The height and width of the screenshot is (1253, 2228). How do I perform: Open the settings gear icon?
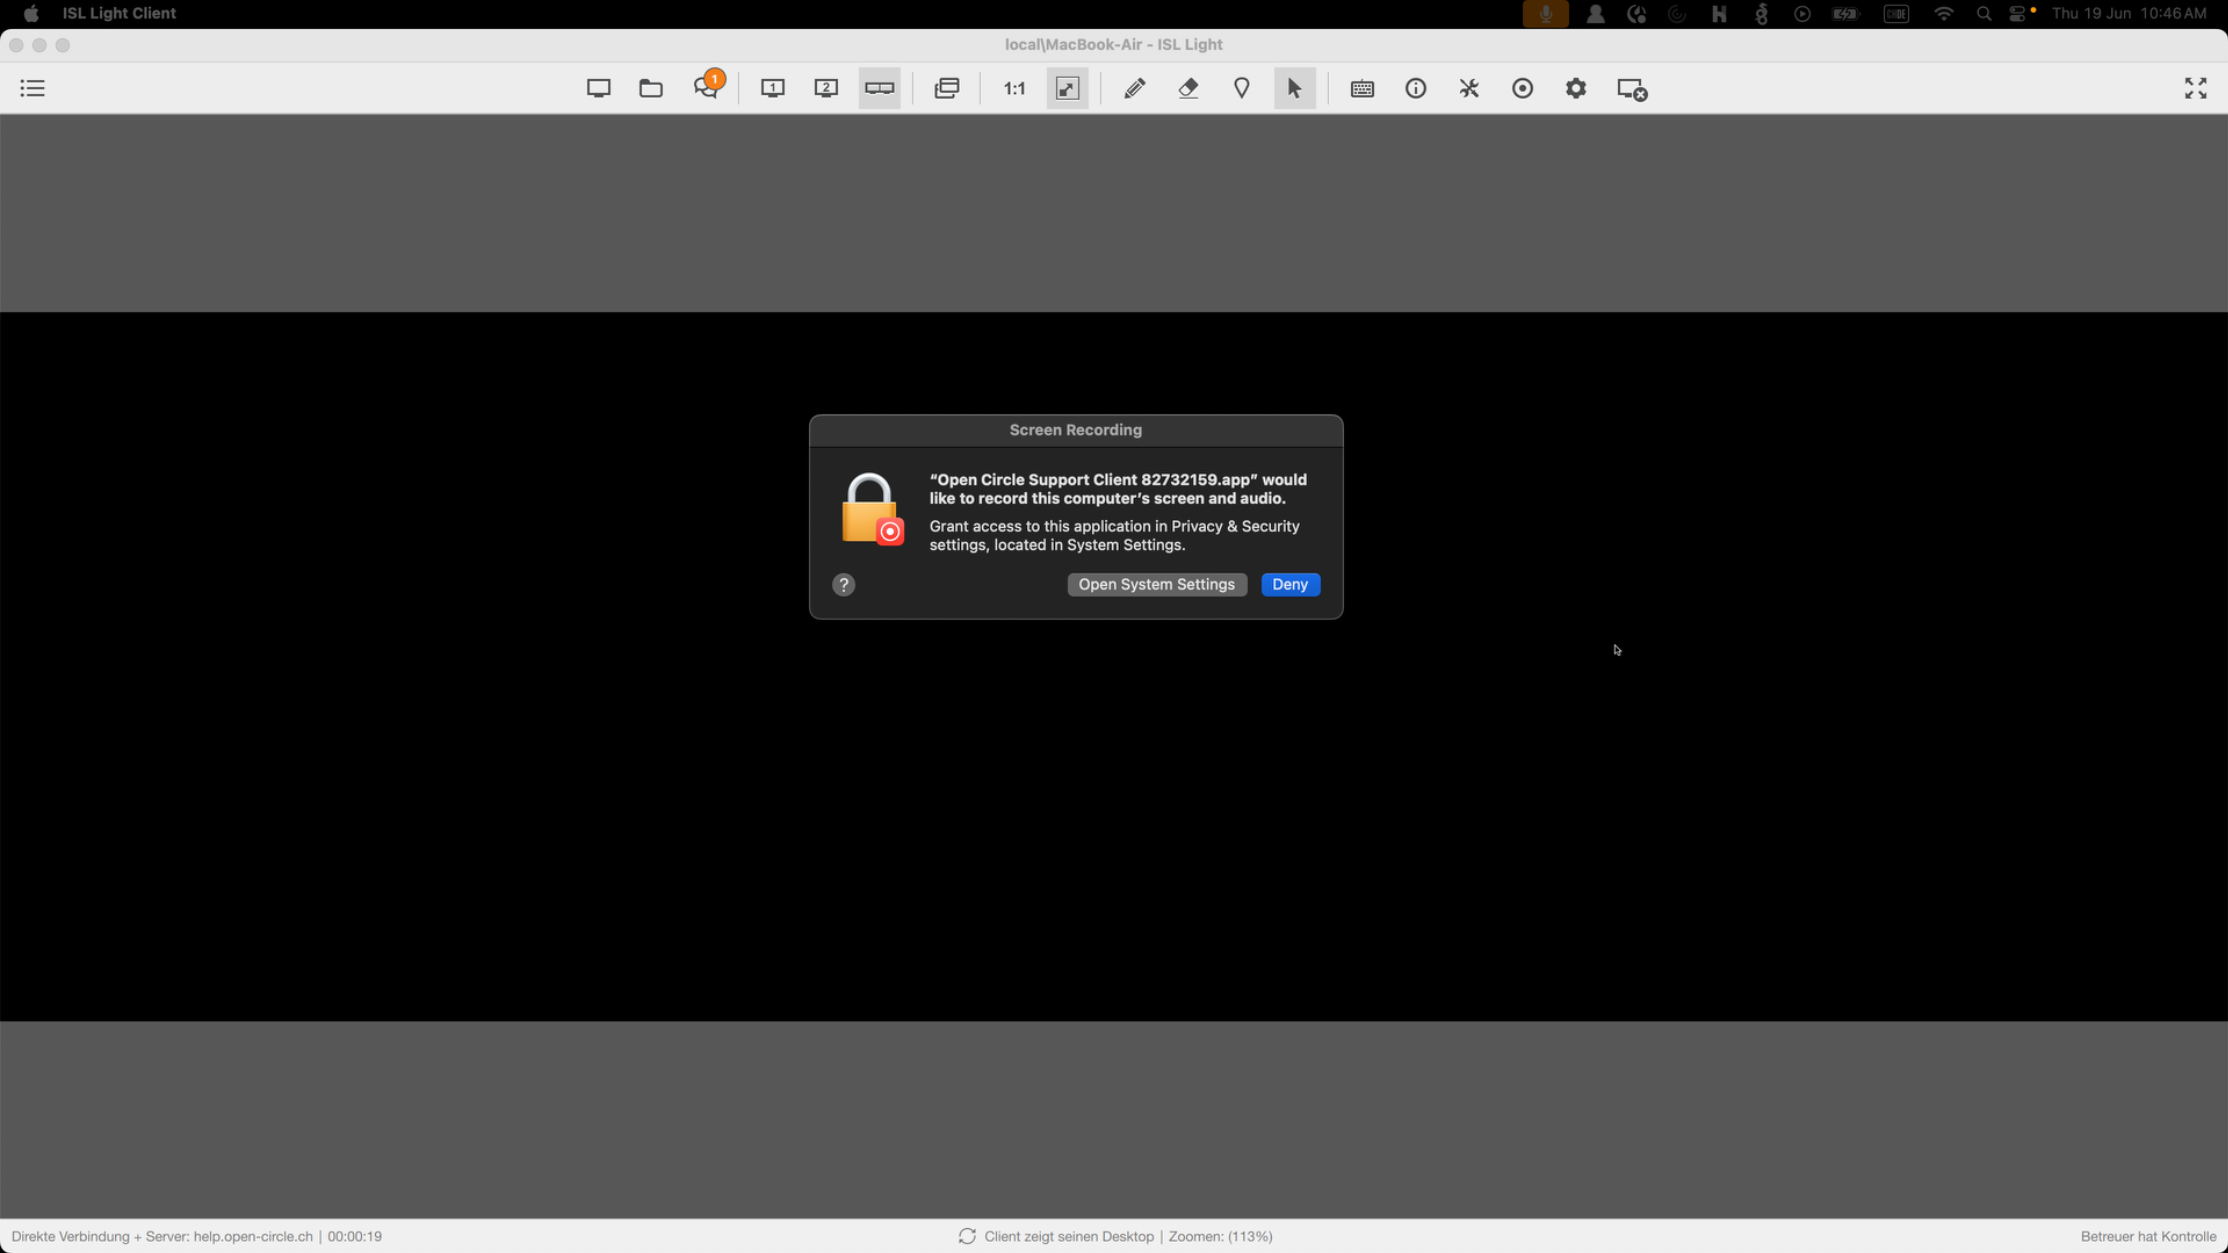point(1576,88)
